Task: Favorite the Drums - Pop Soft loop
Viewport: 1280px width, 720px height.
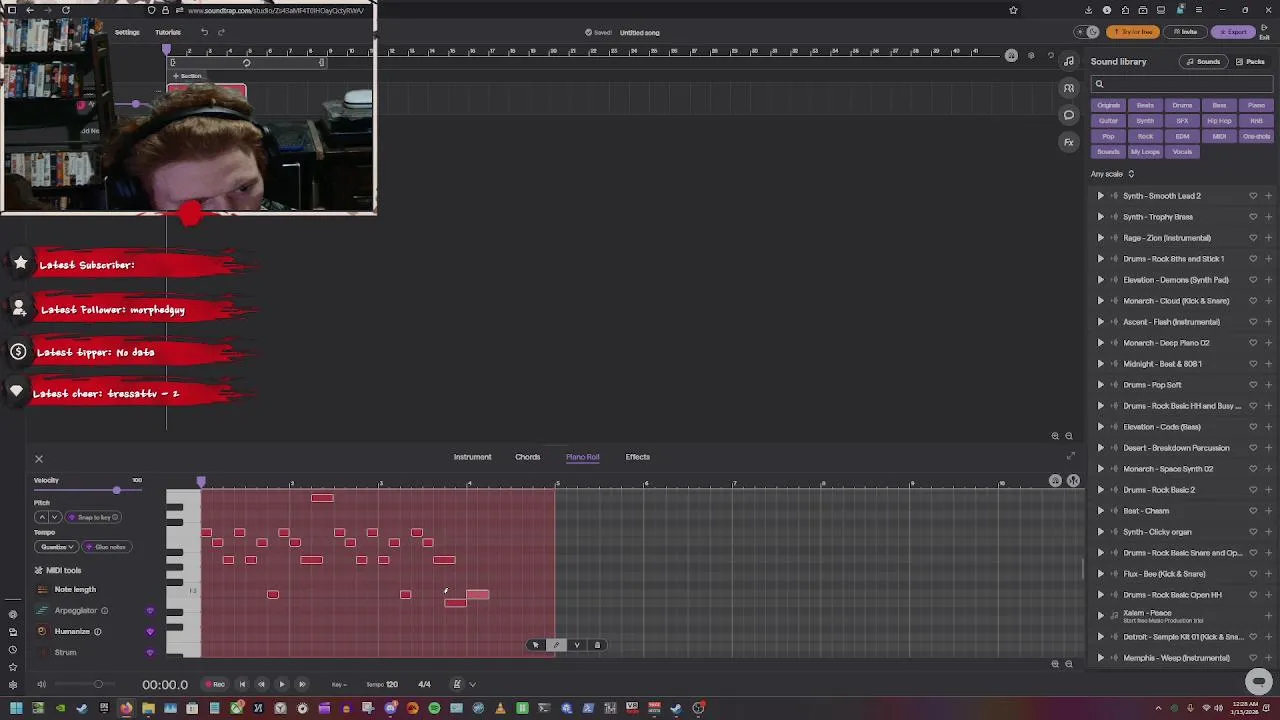Action: pos(1253,385)
